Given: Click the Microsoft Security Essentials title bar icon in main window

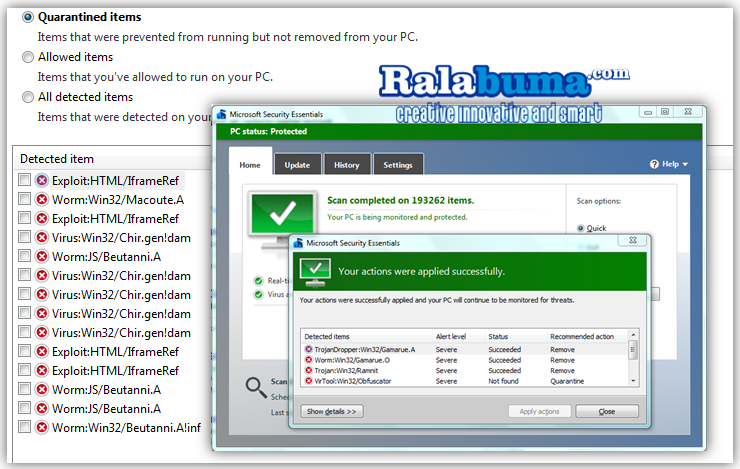Looking at the screenshot, I should (221, 114).
